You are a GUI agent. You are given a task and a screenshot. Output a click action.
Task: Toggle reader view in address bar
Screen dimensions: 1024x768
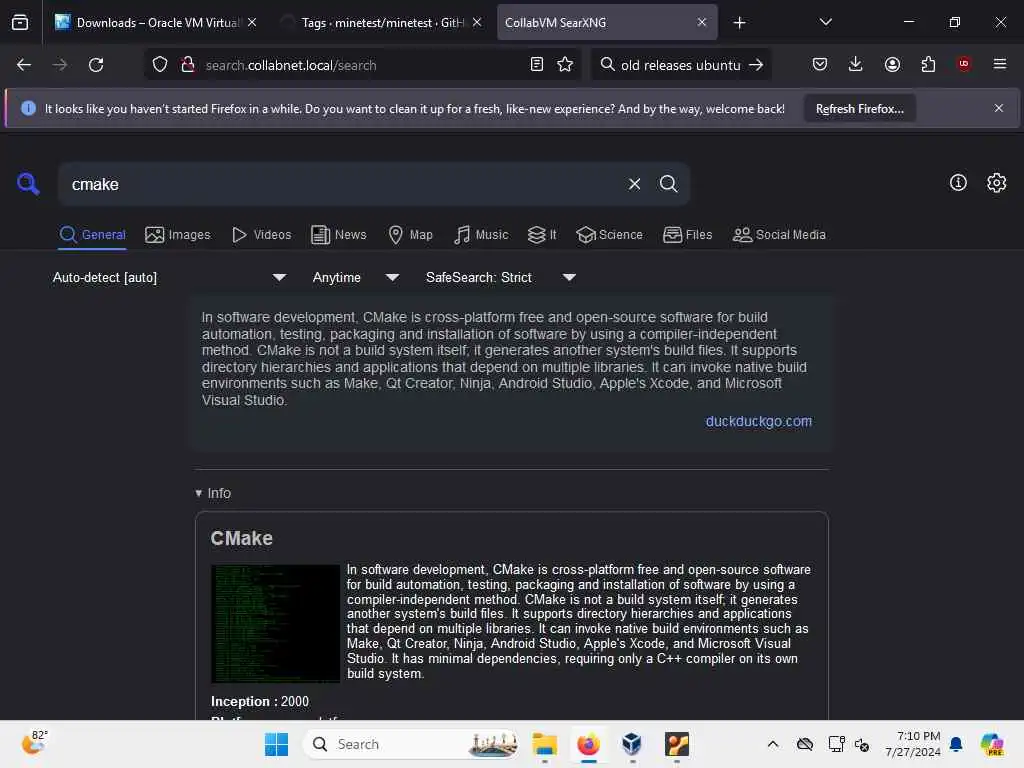[537, 65]
